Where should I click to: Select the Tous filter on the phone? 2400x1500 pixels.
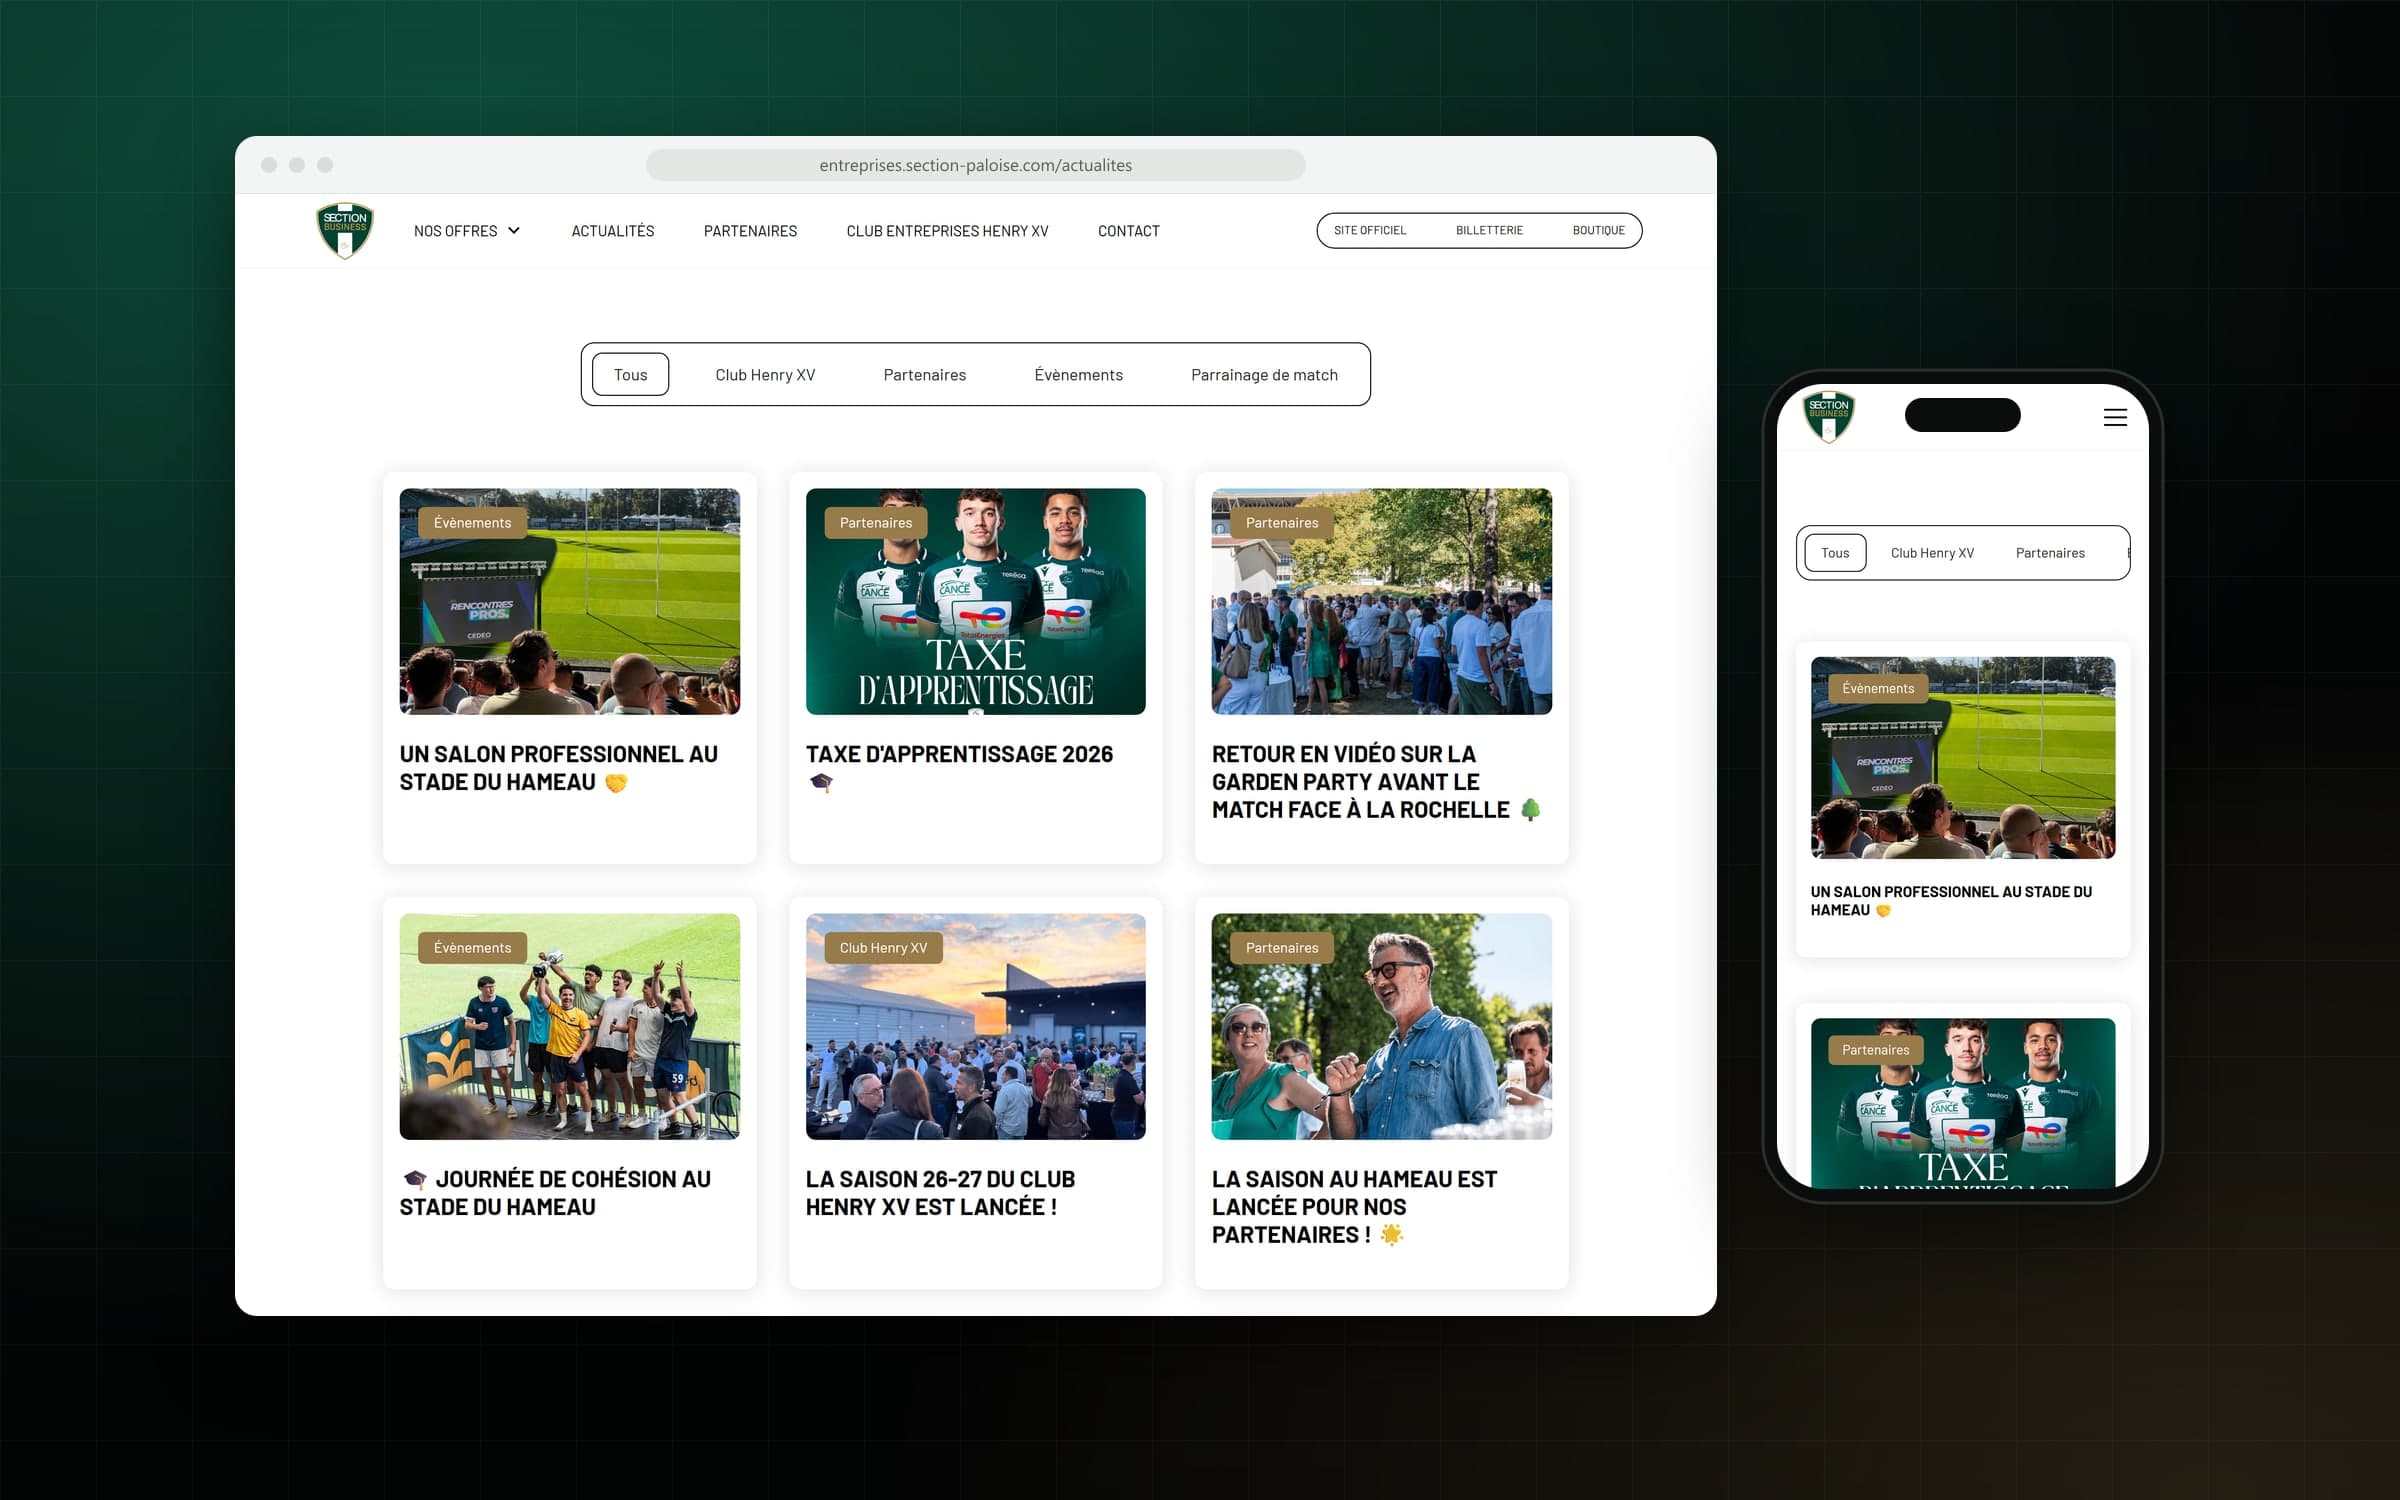(x=1835, y=553)
